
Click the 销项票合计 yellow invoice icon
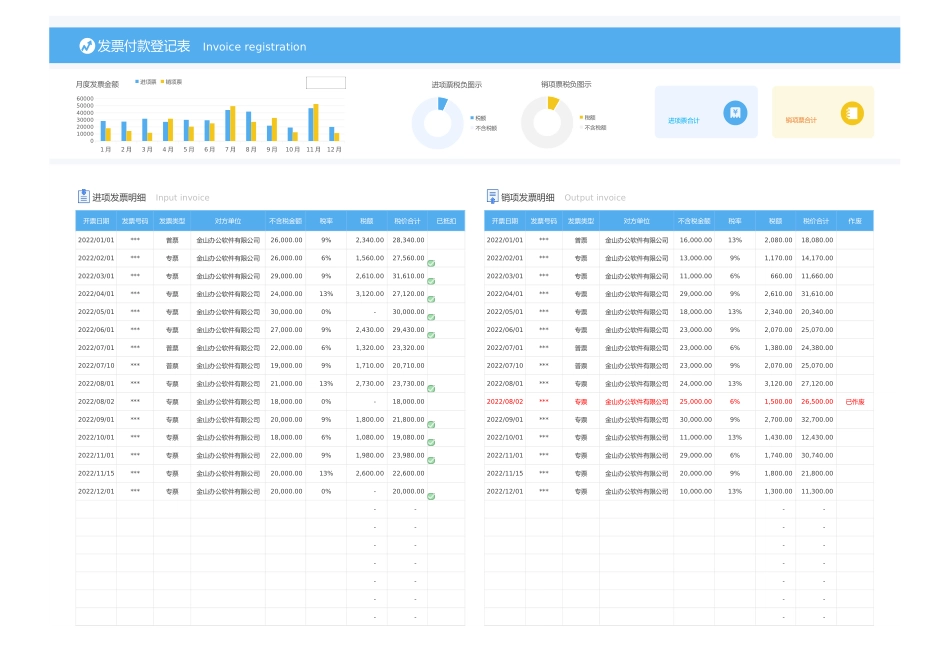coord(853,112)
